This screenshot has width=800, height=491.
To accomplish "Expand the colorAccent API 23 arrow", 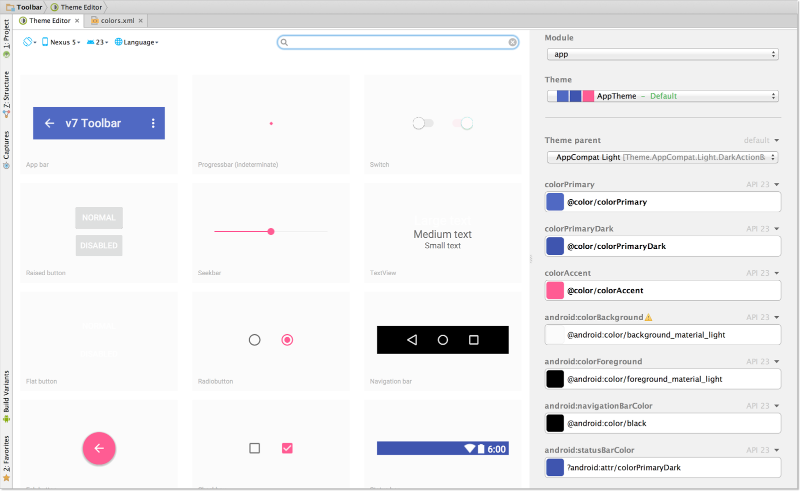I will 777,273.
